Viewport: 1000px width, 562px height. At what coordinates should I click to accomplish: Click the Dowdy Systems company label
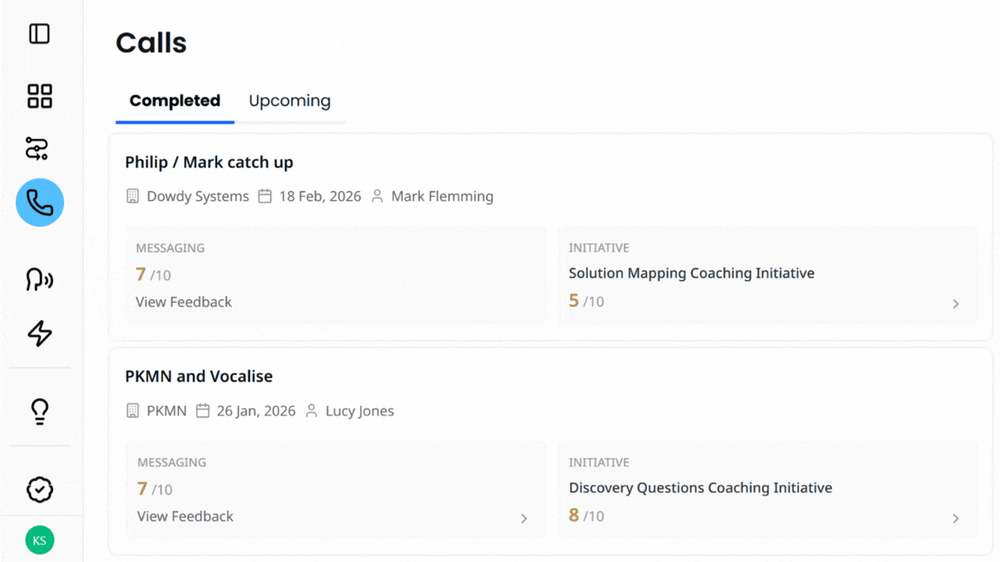coord(197,196)
